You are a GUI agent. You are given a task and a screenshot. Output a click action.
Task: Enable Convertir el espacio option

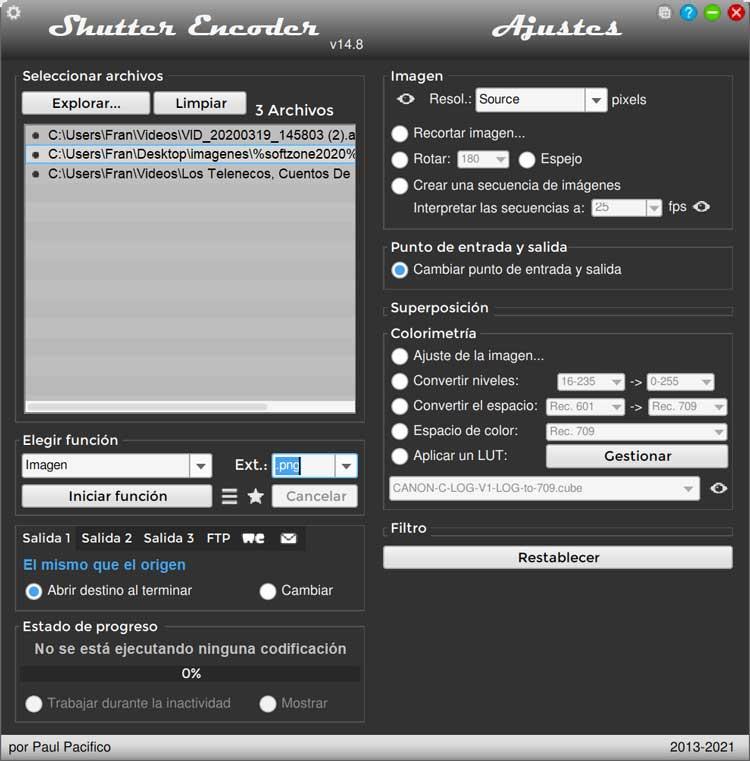(x=400, y=406)
